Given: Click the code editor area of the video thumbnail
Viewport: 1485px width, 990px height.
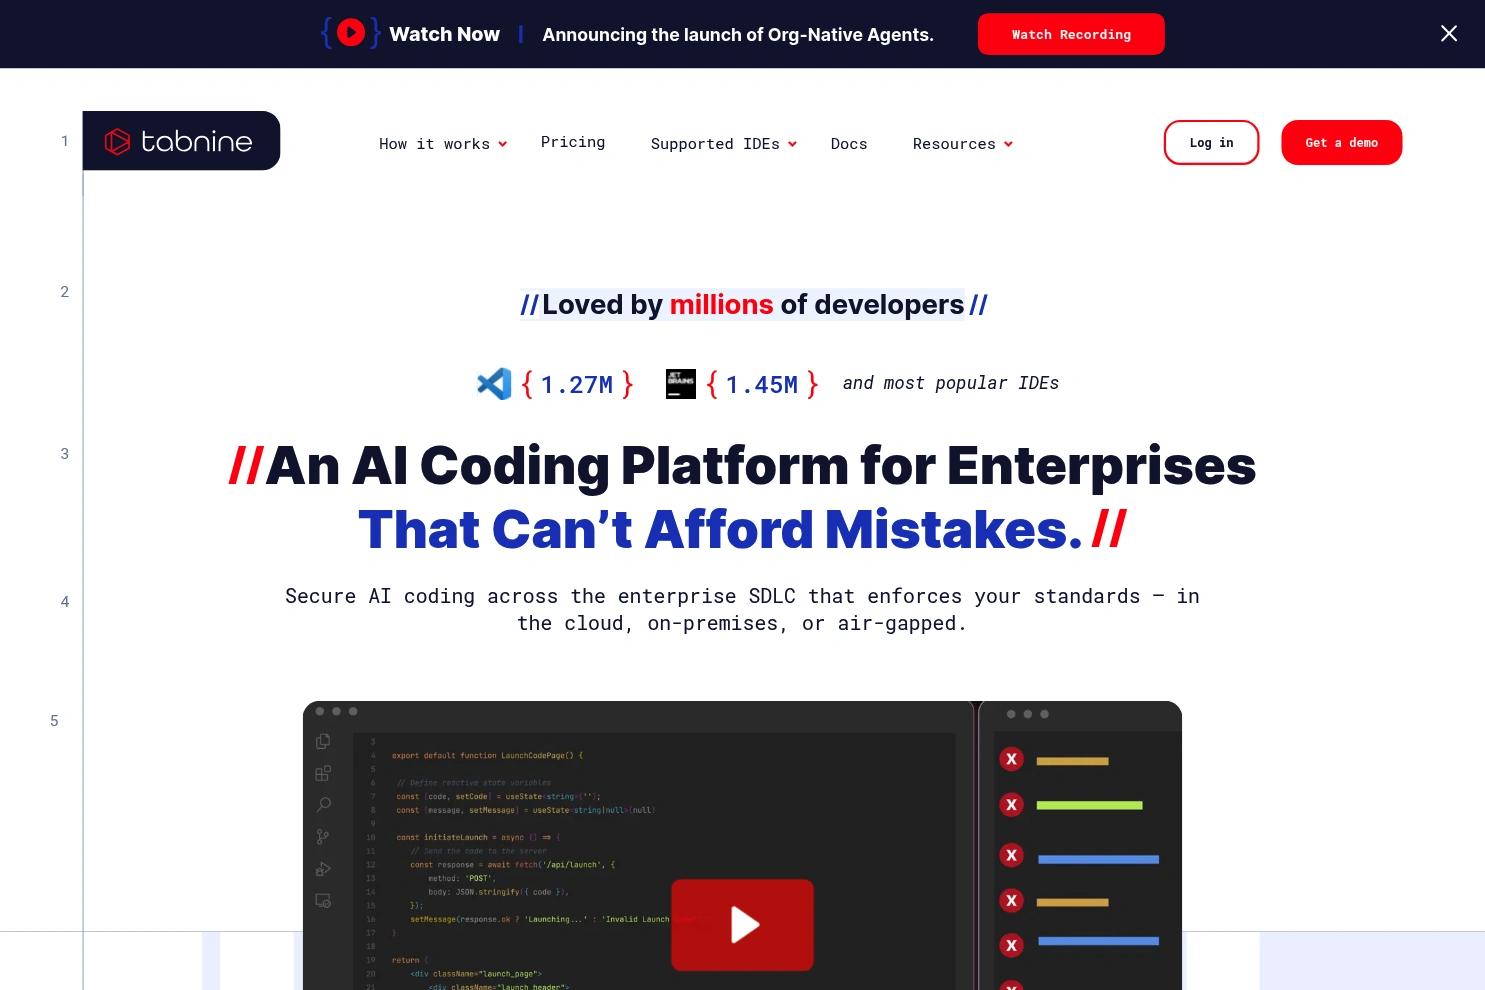Looking at the screenshot, I should coord(654,860).
